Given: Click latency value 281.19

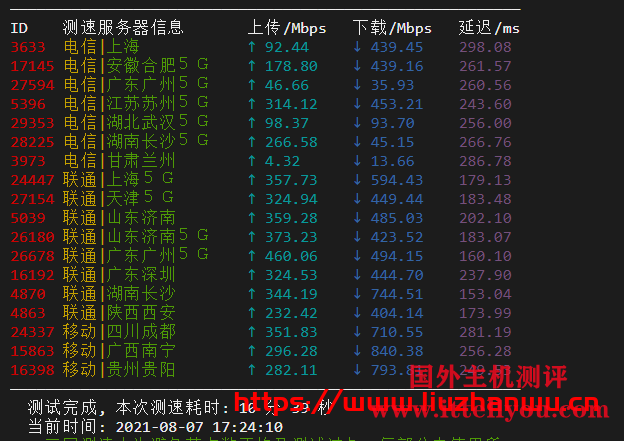Looking at the screenshot, I should coord(485,332).
